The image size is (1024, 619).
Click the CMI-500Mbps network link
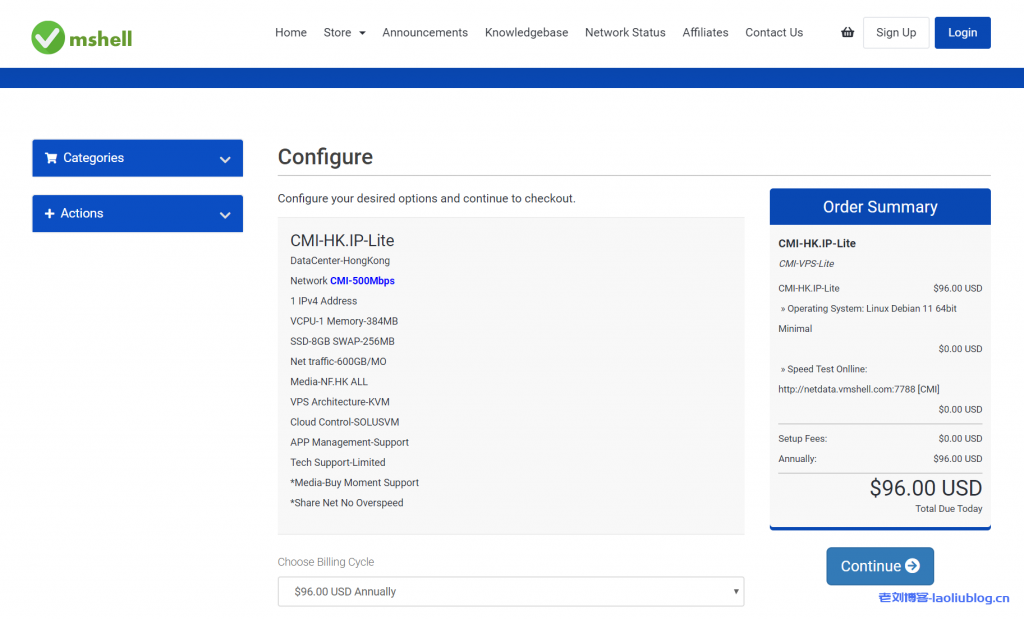[x=362, y=281]
